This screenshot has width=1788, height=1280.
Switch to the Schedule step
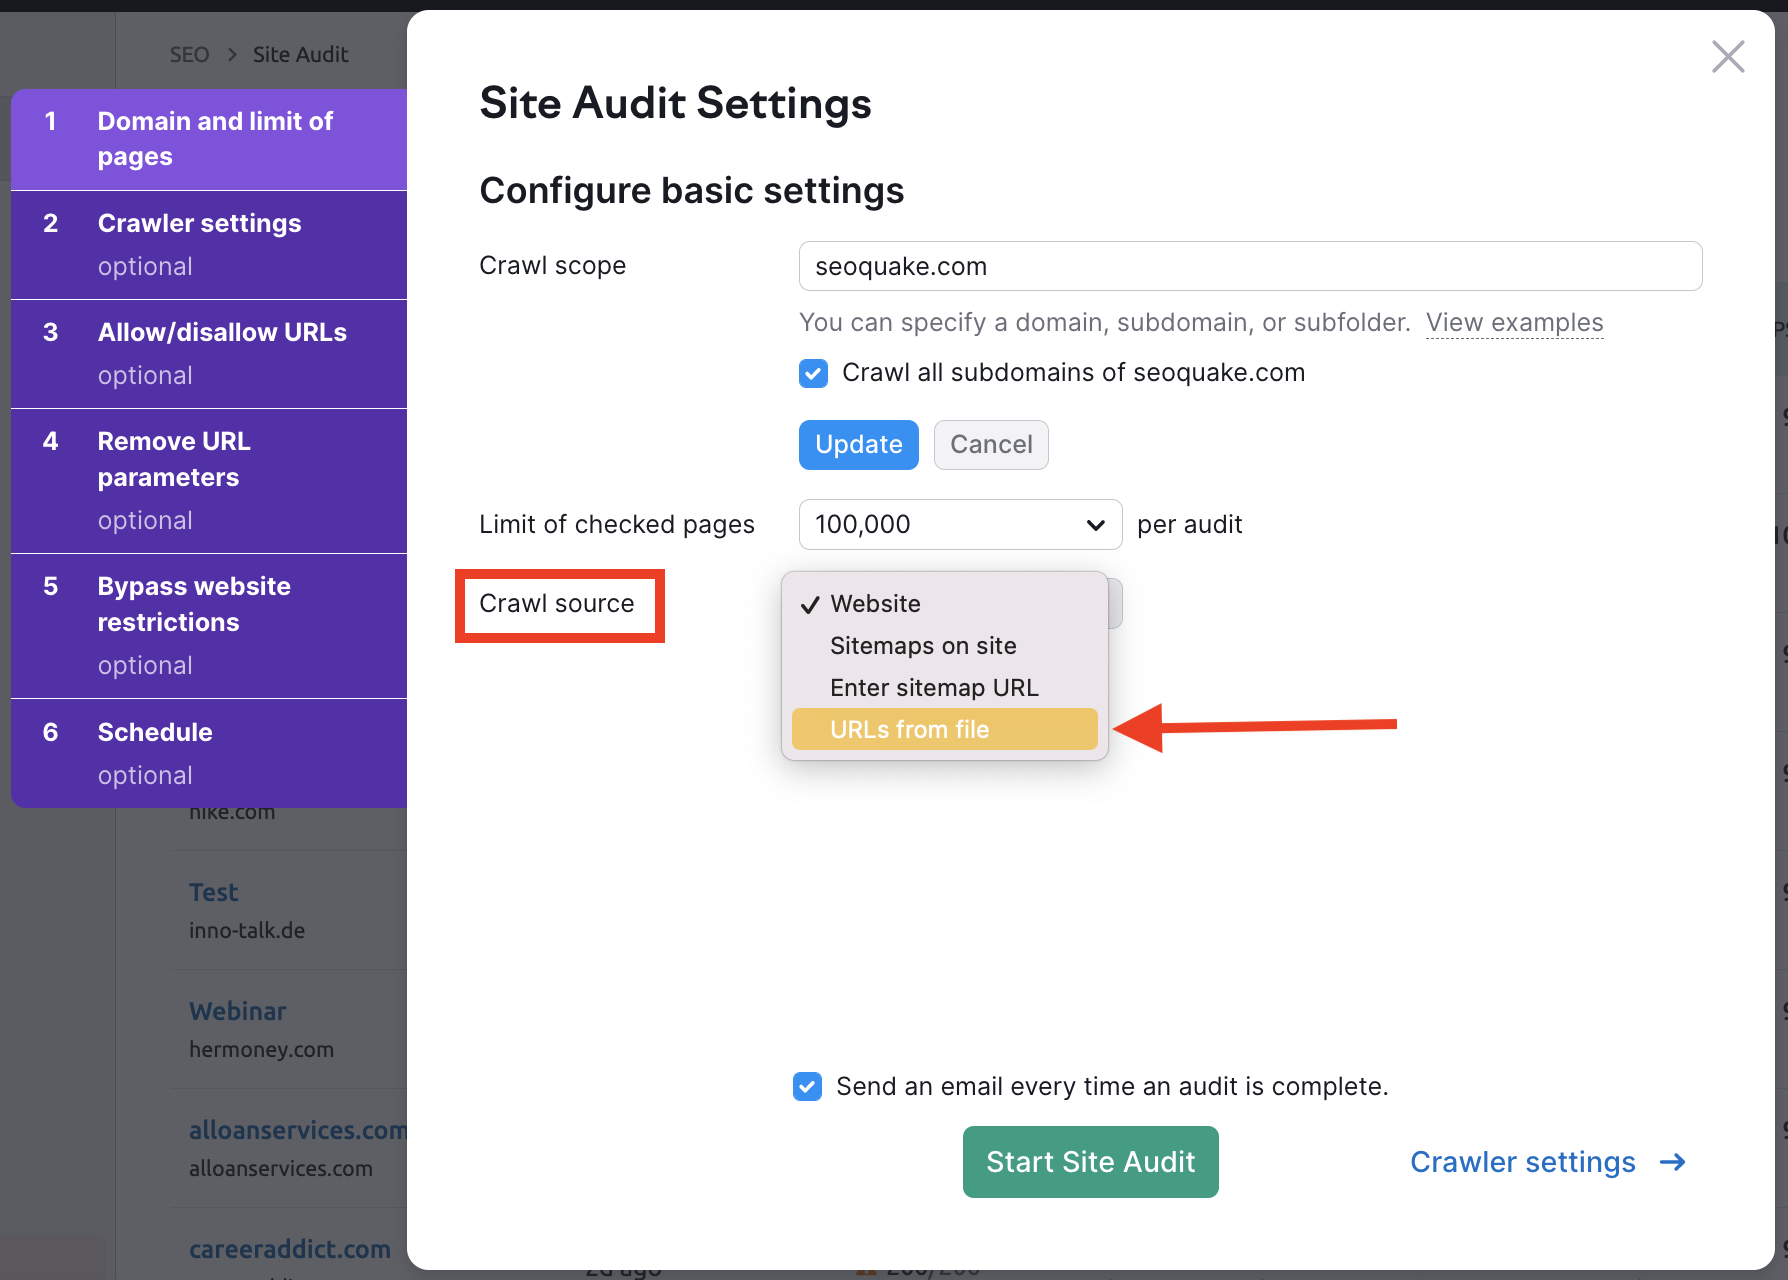(209, 753)
